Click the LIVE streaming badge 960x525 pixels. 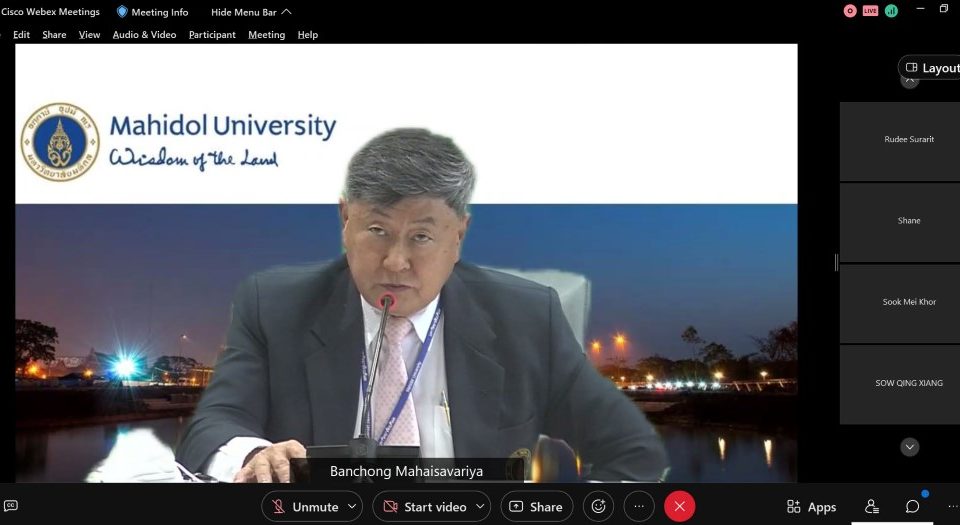click(x=870, y=11)
